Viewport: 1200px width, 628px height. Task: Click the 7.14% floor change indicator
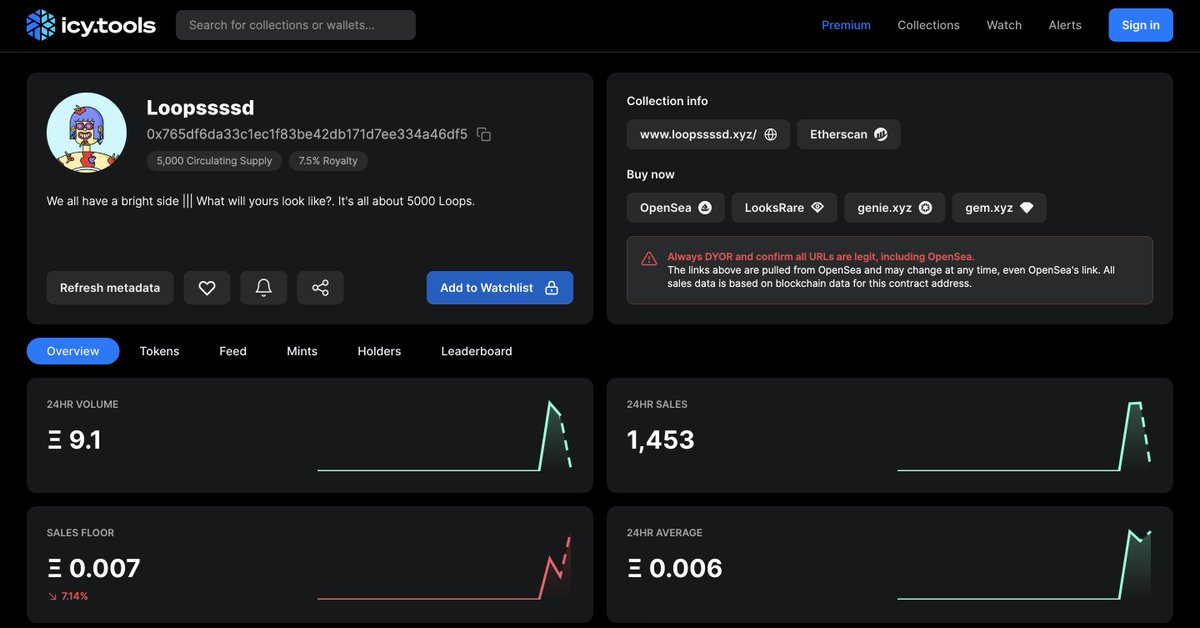68,596
